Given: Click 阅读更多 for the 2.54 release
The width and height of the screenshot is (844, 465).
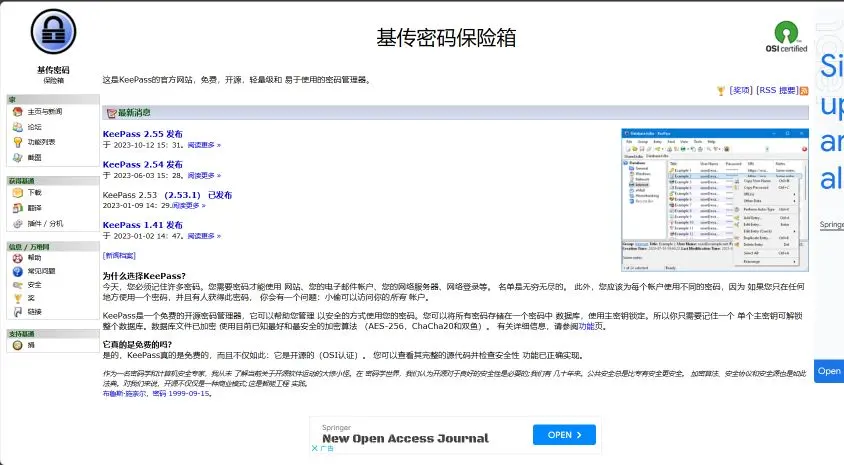Looking at the screenshot, I should (204, 175).
